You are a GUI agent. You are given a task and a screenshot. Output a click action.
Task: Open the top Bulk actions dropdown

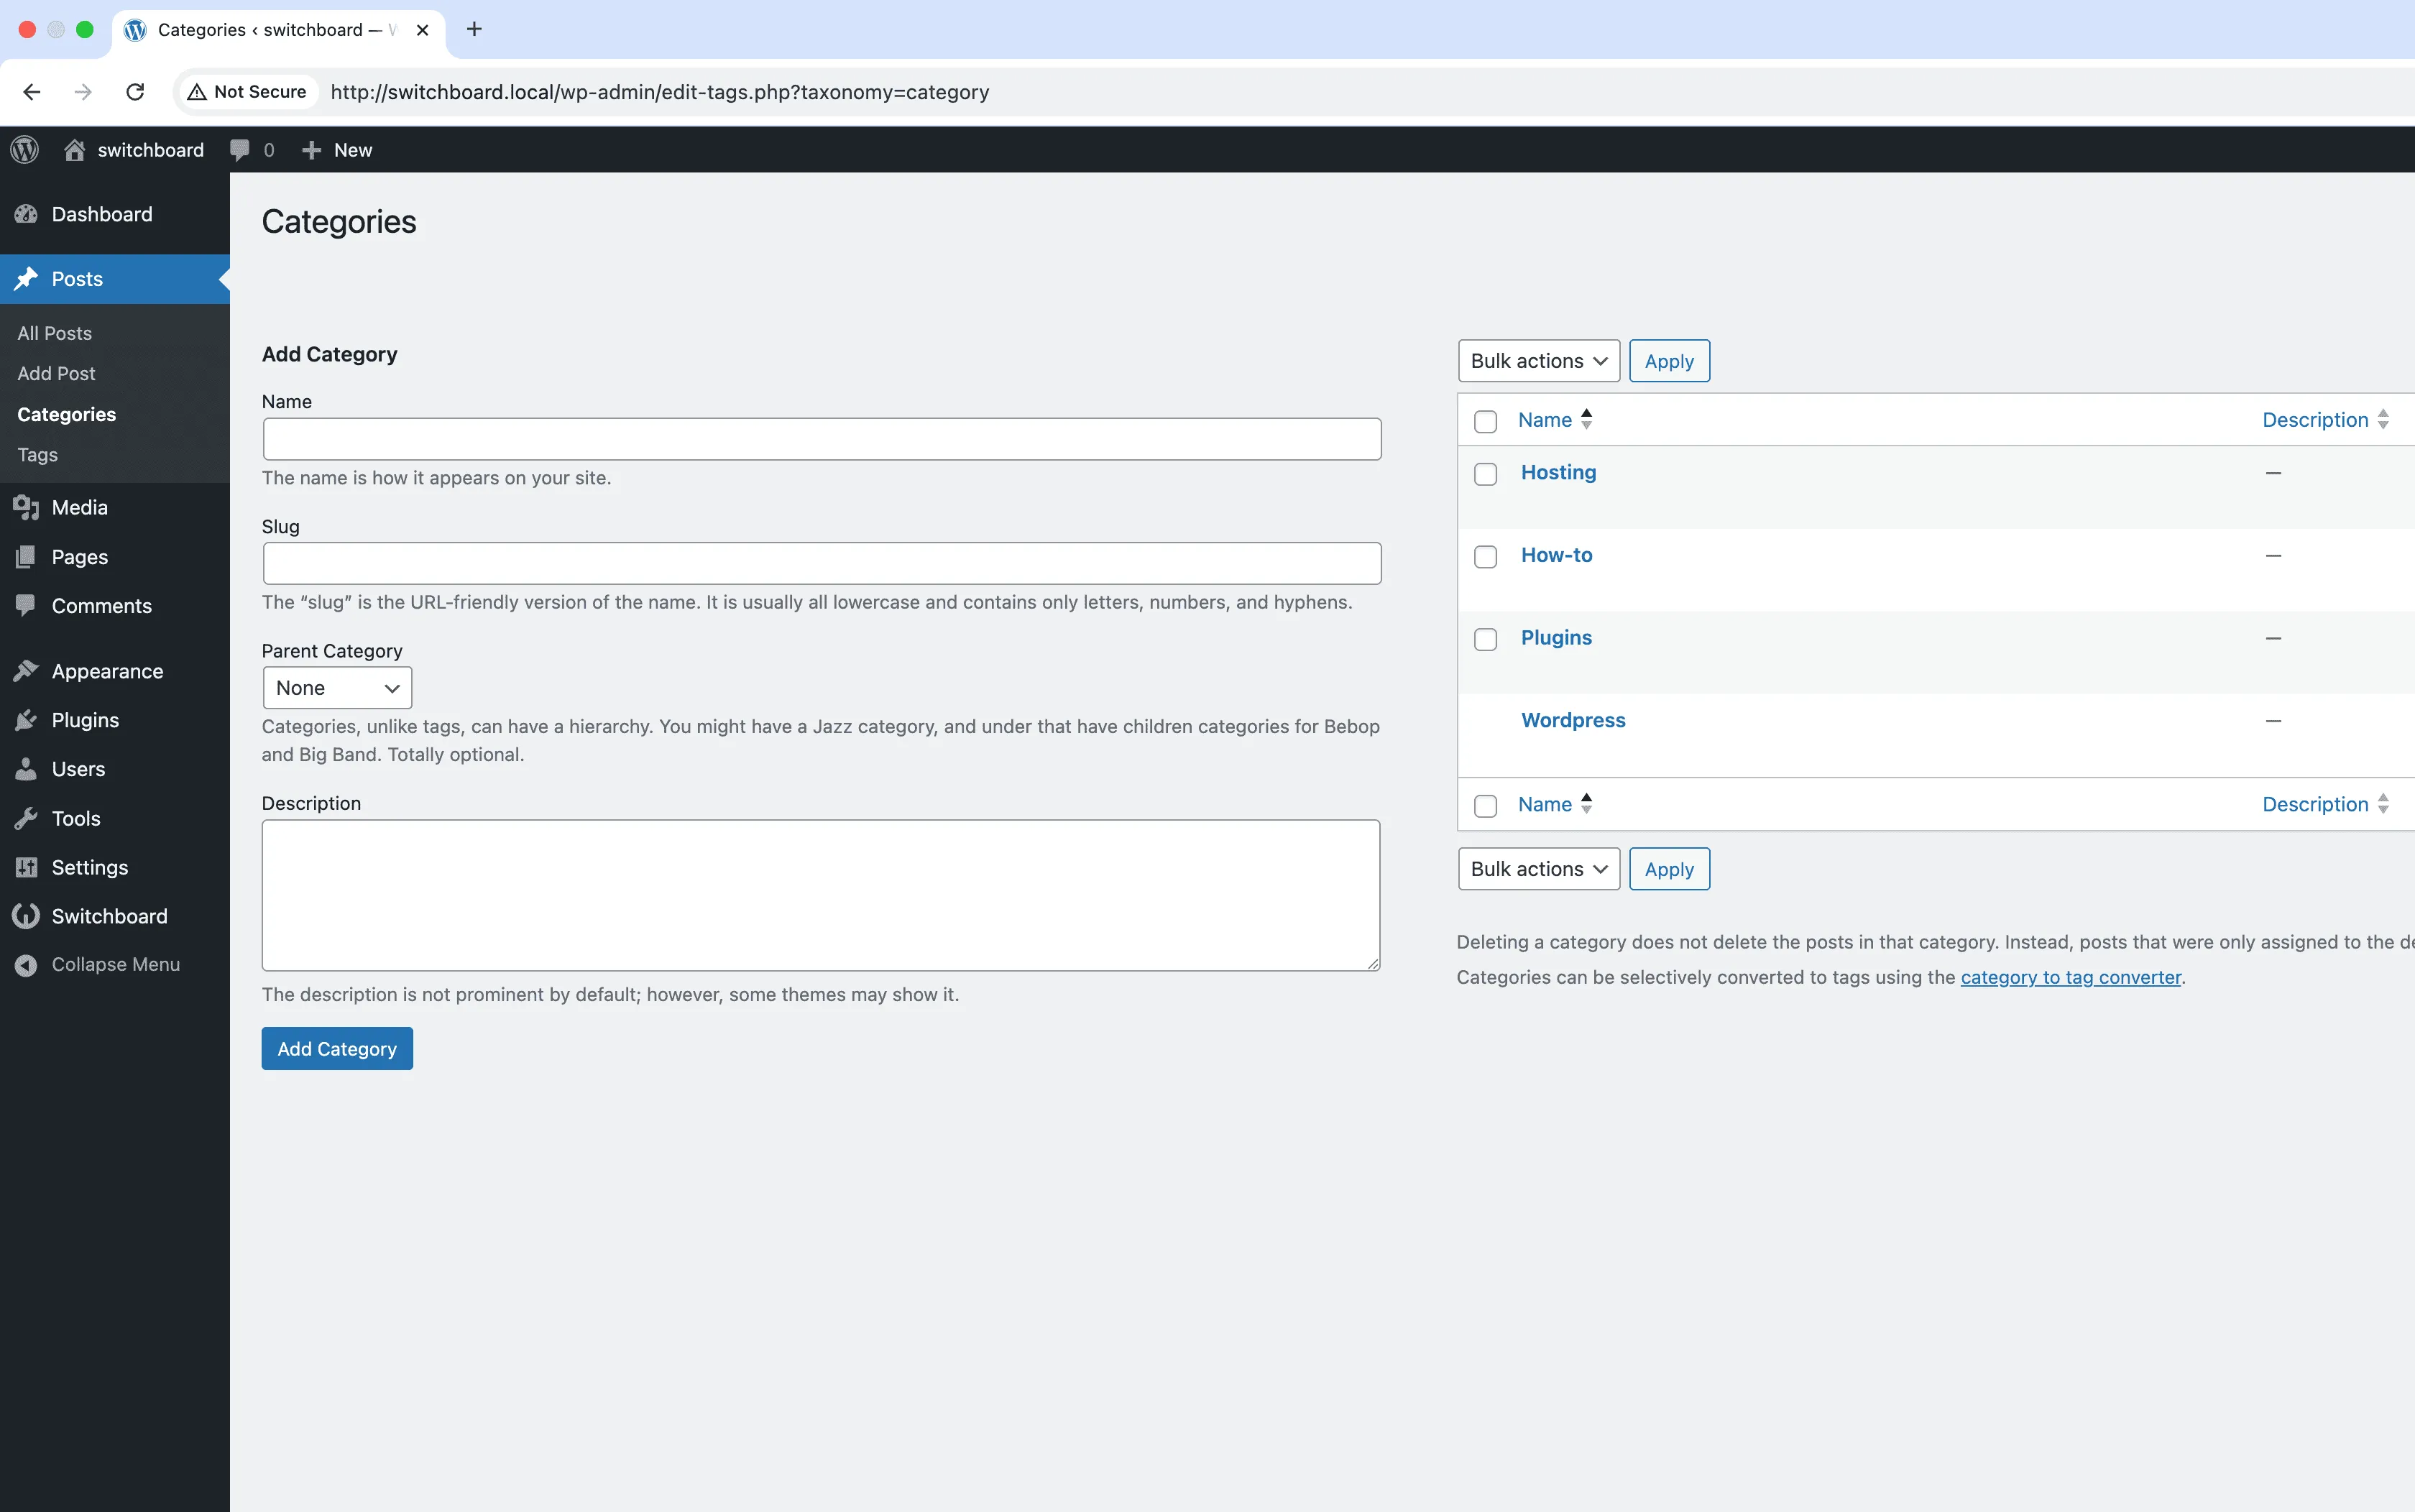point(1537,360)
